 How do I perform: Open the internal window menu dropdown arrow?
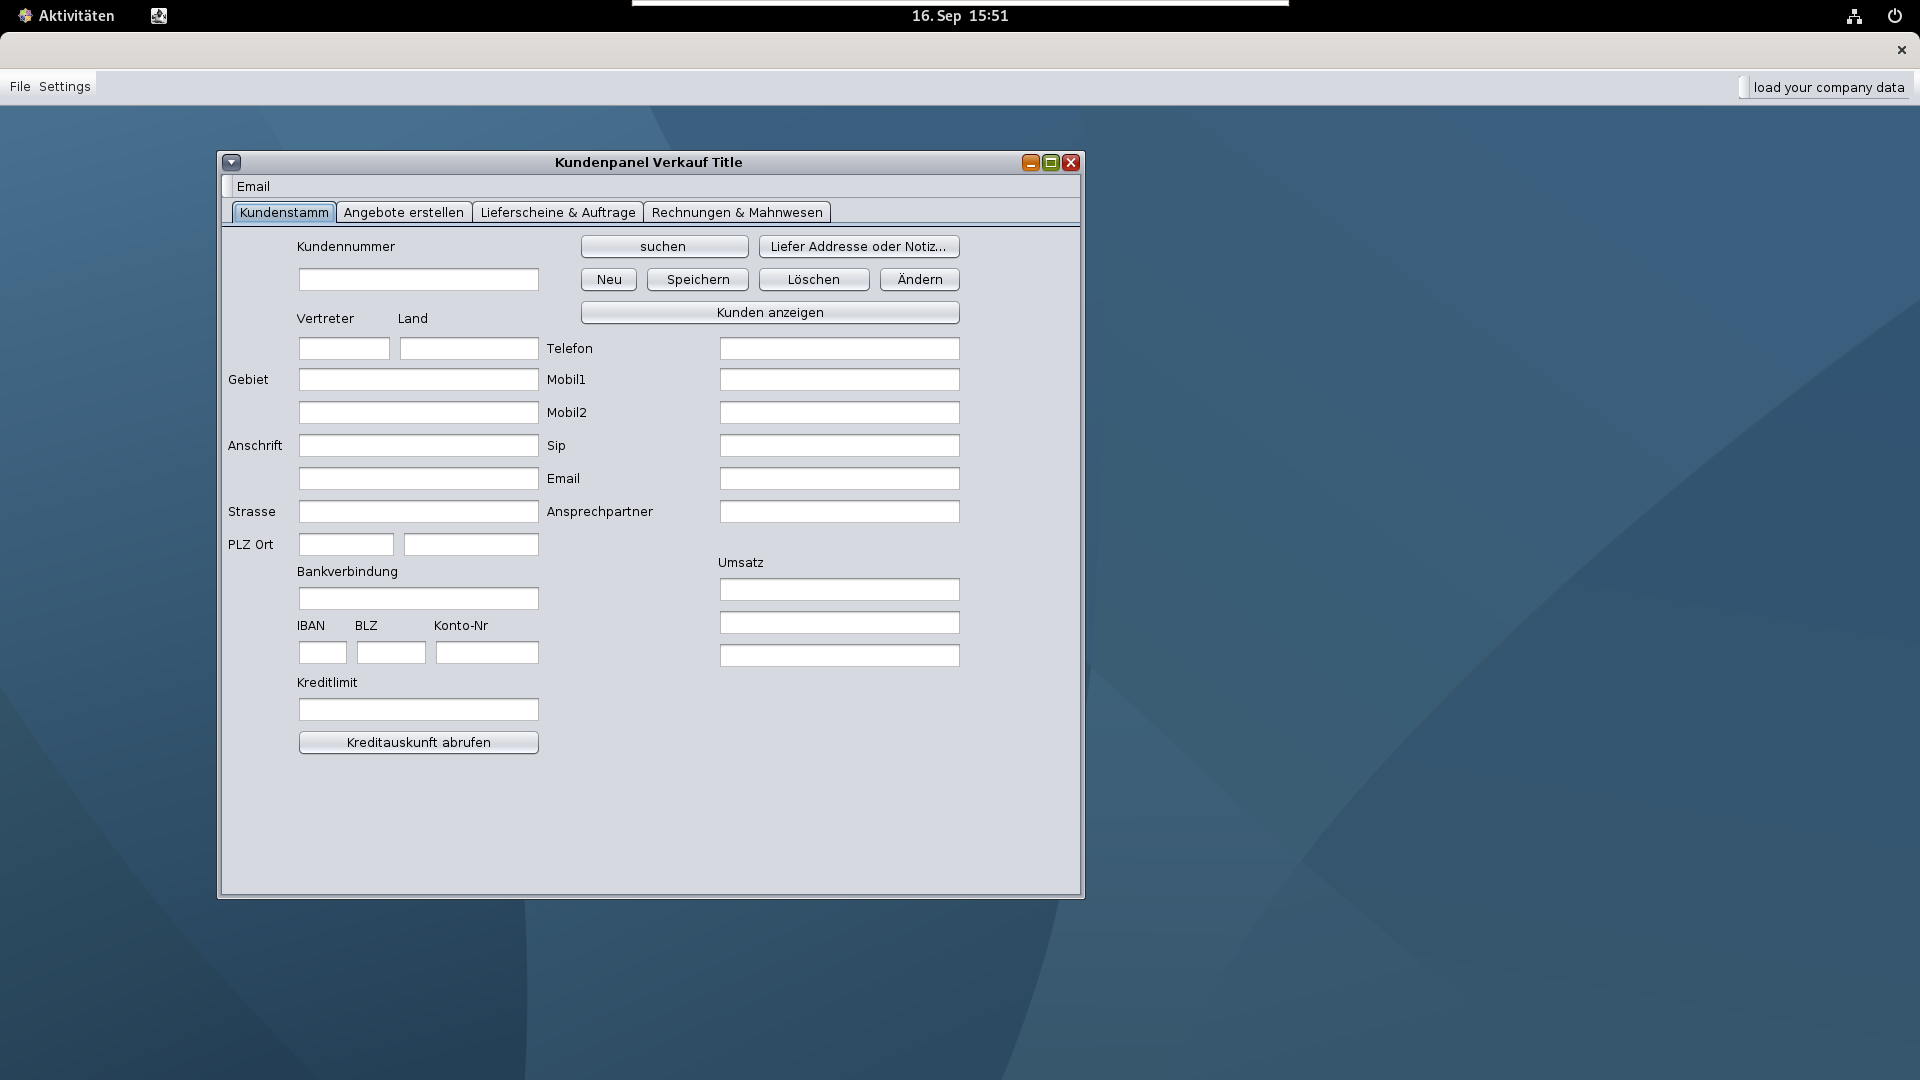pos(231,162)
